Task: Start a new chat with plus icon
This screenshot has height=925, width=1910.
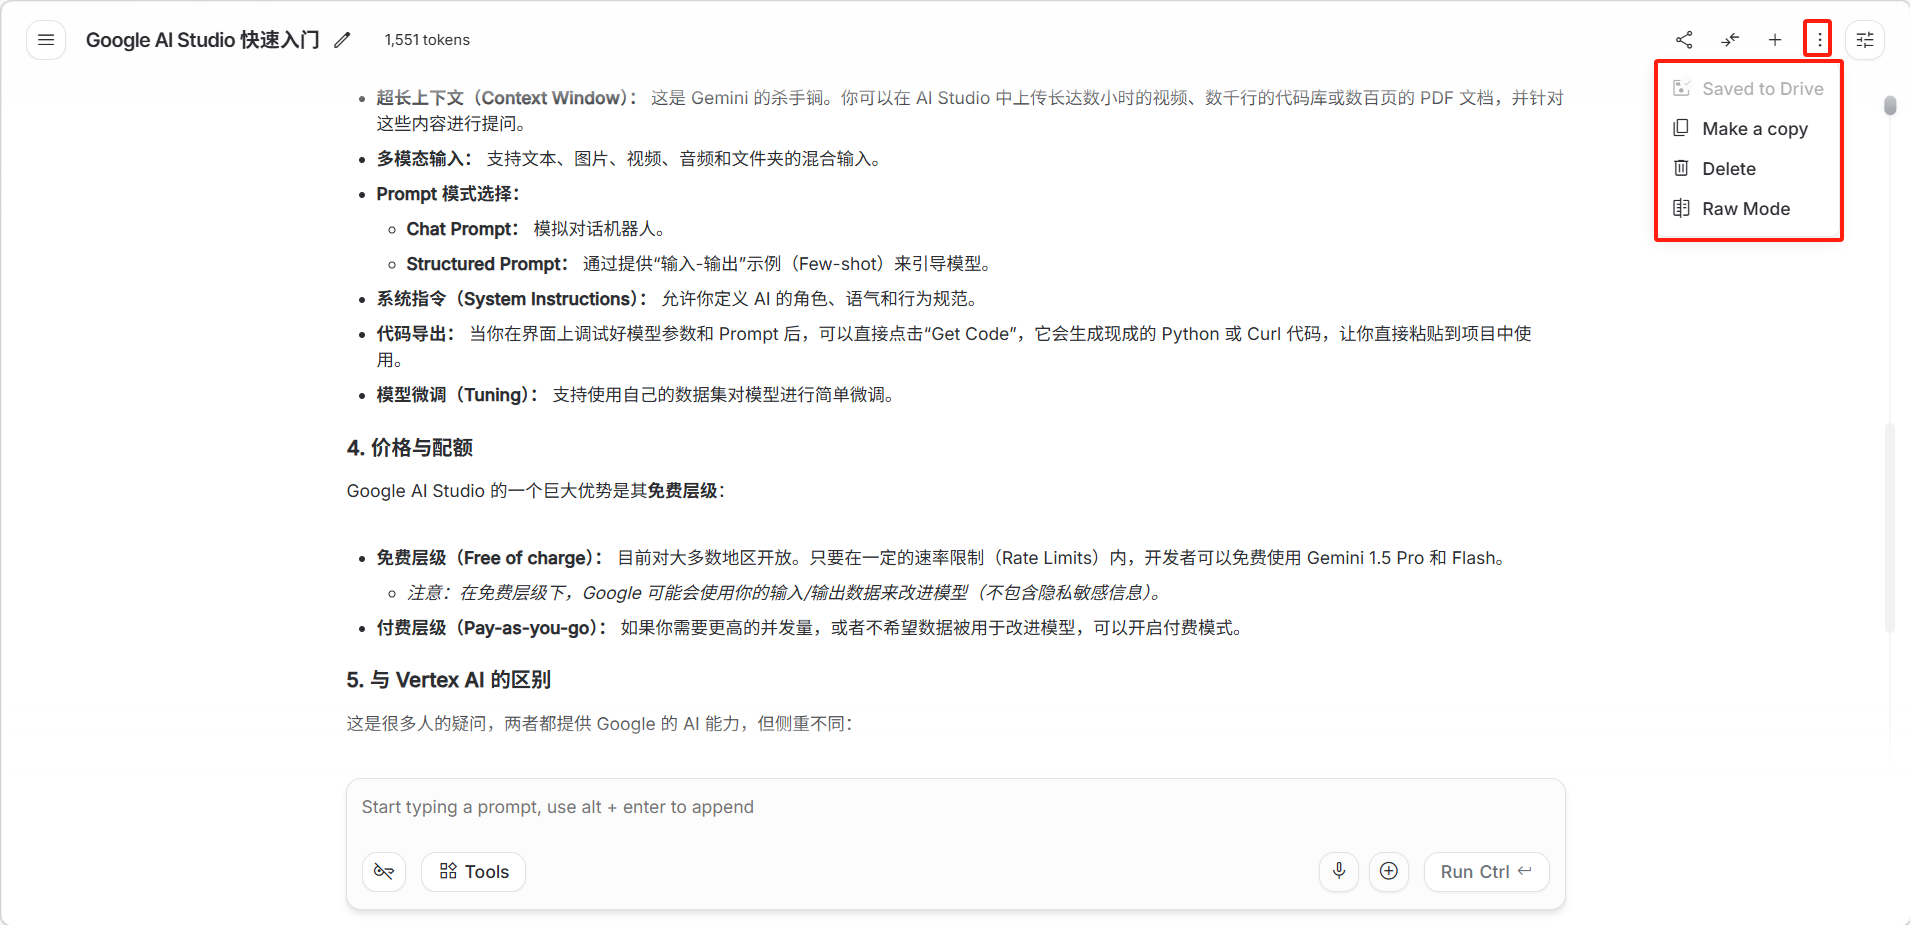Action: point(1774,40)
